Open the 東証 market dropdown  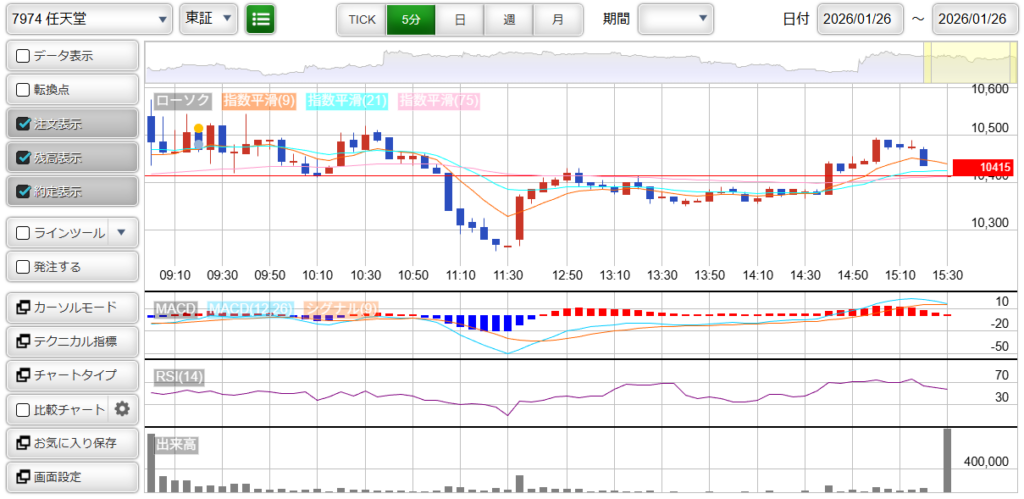click(208, 19)
